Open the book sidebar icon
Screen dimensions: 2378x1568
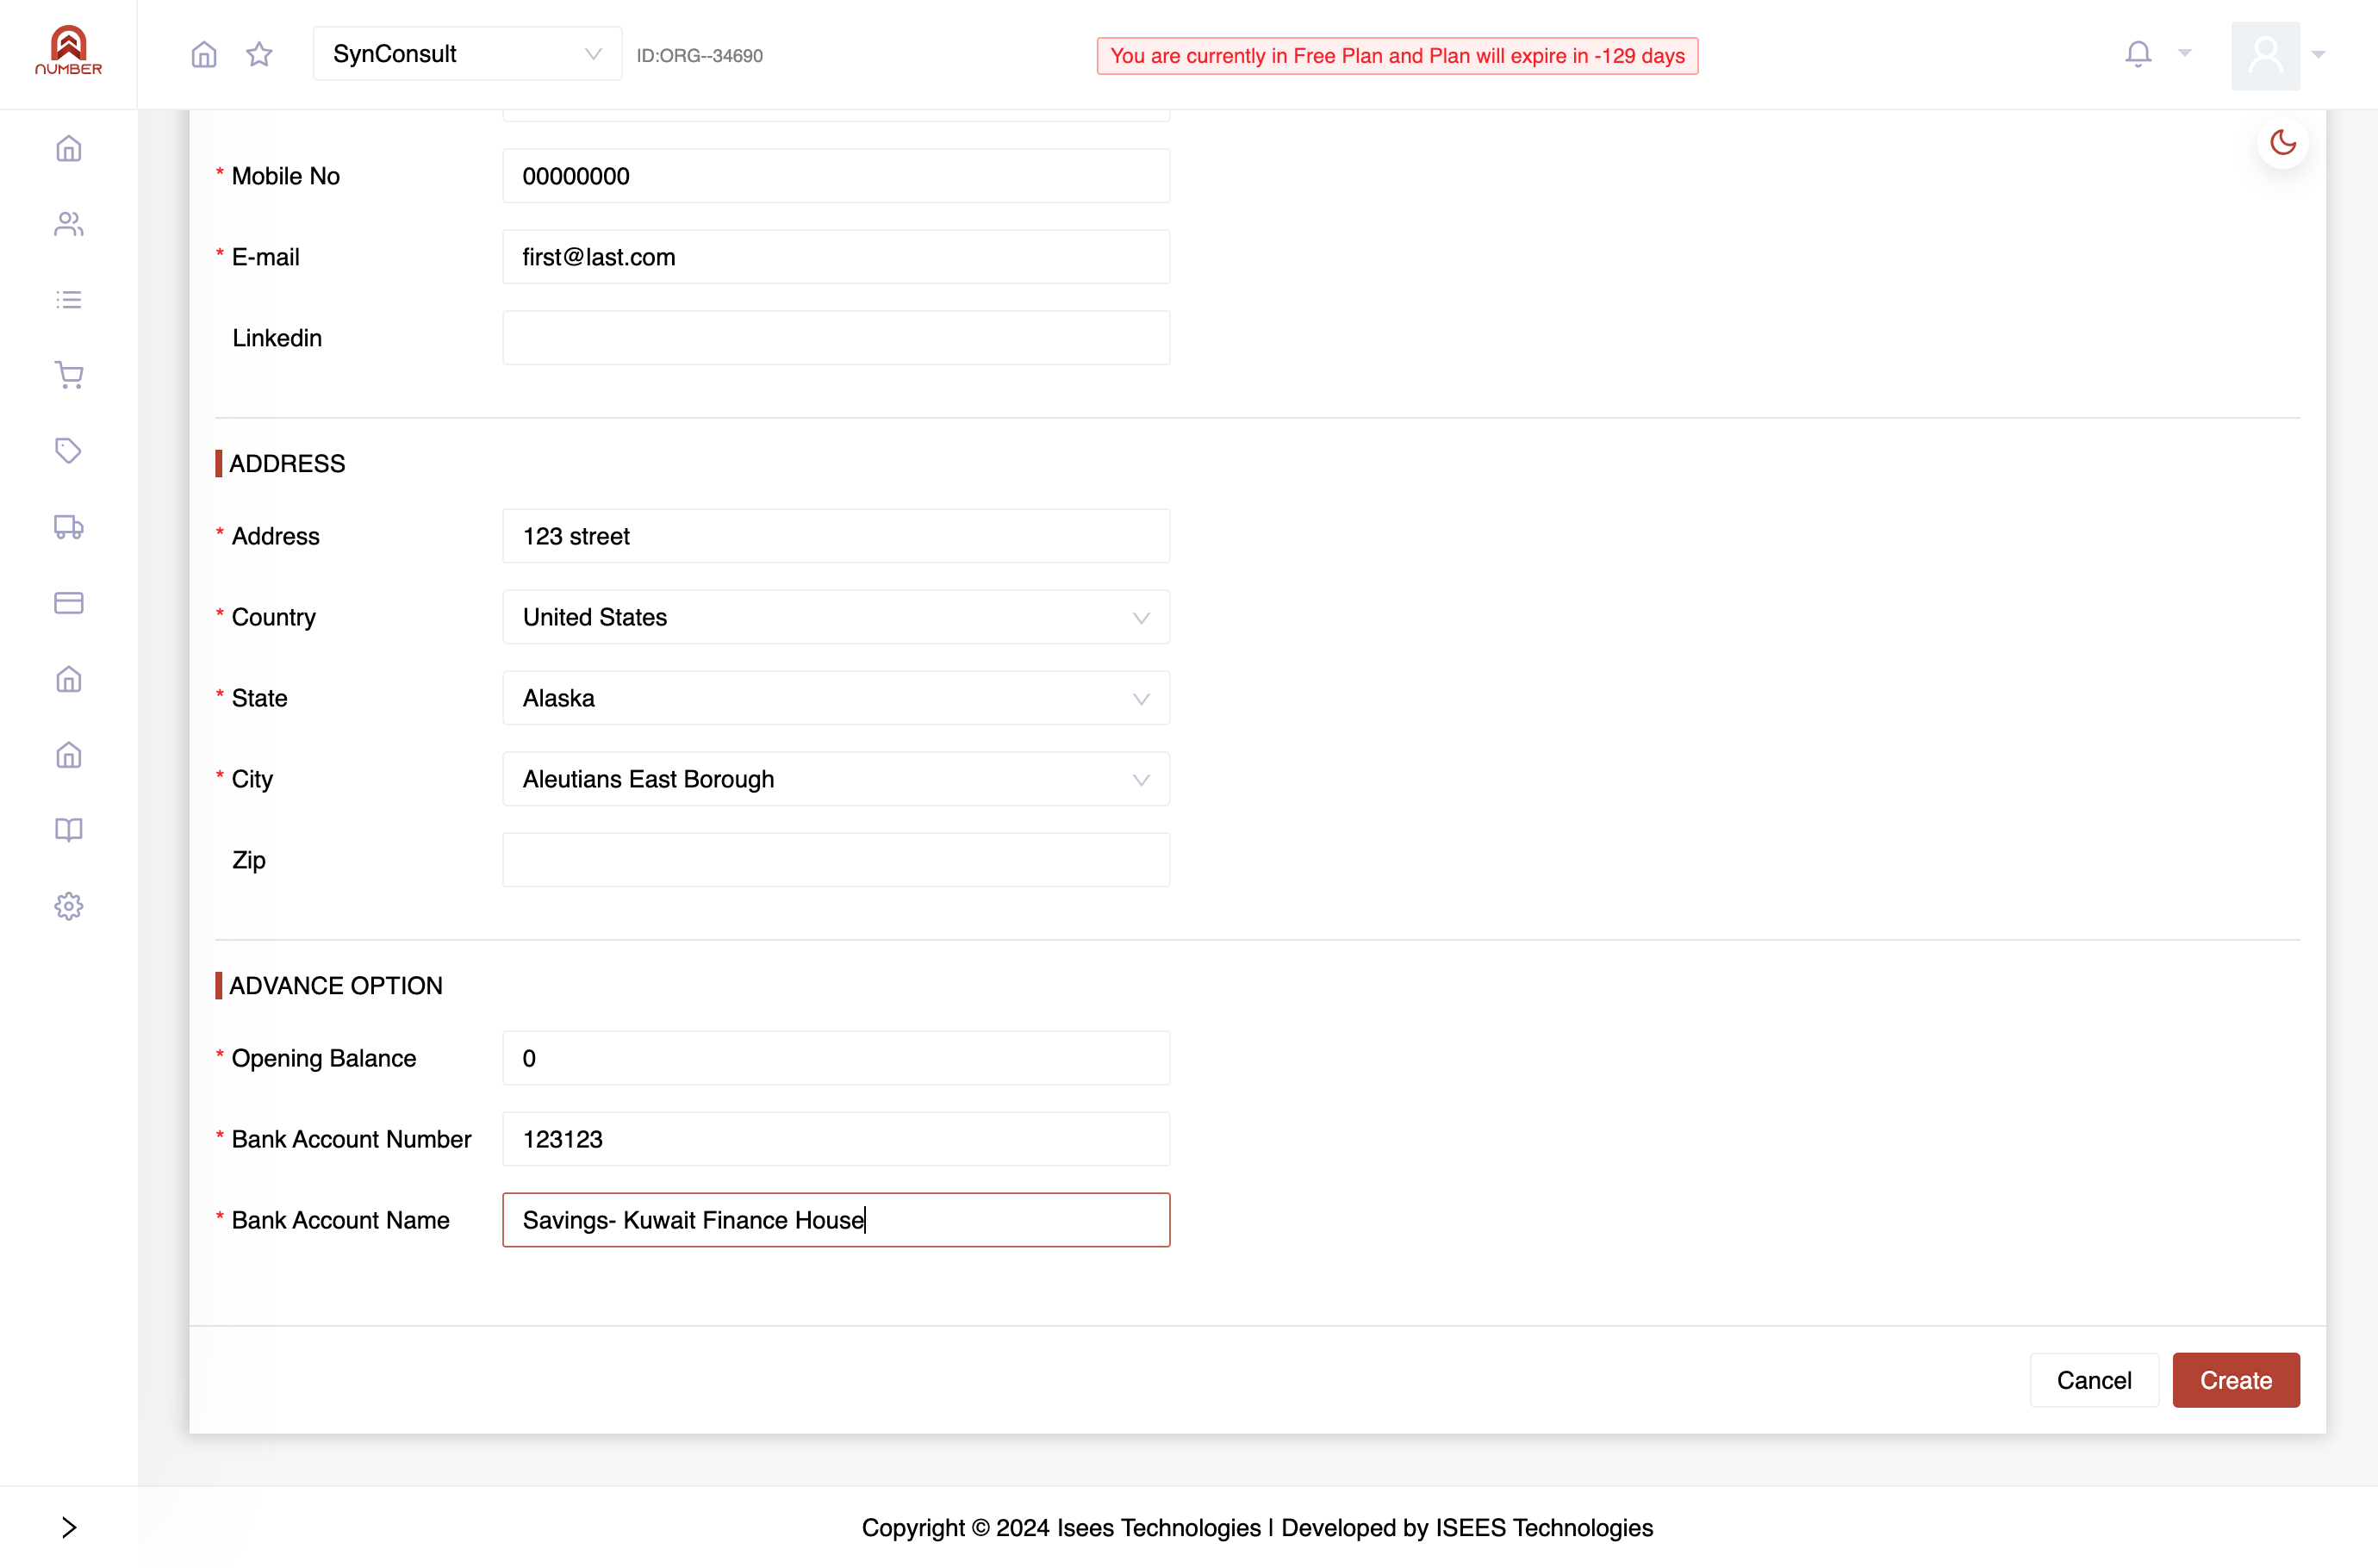pyautogui.click(x=69, y=830)
